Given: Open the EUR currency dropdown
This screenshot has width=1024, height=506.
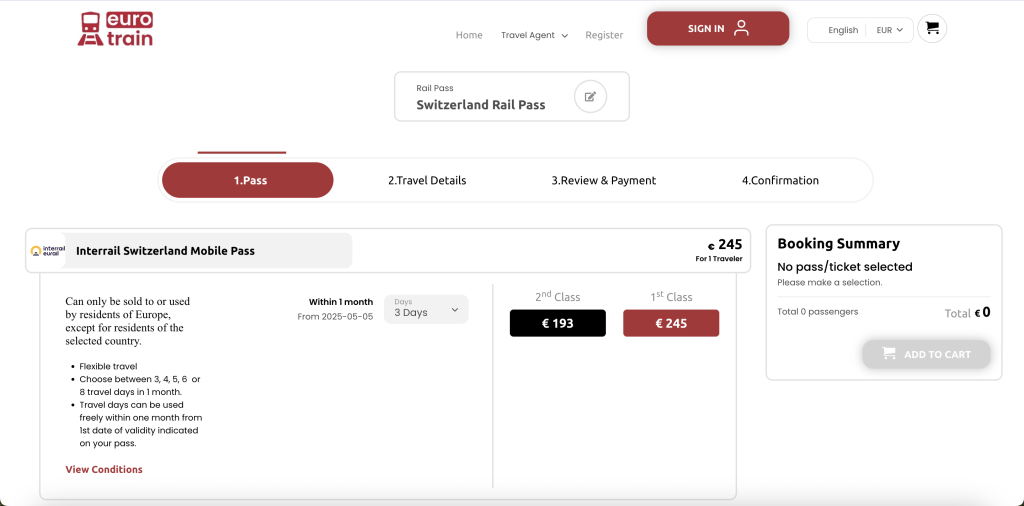Looking at the screenshot, I should coord(889,30).
